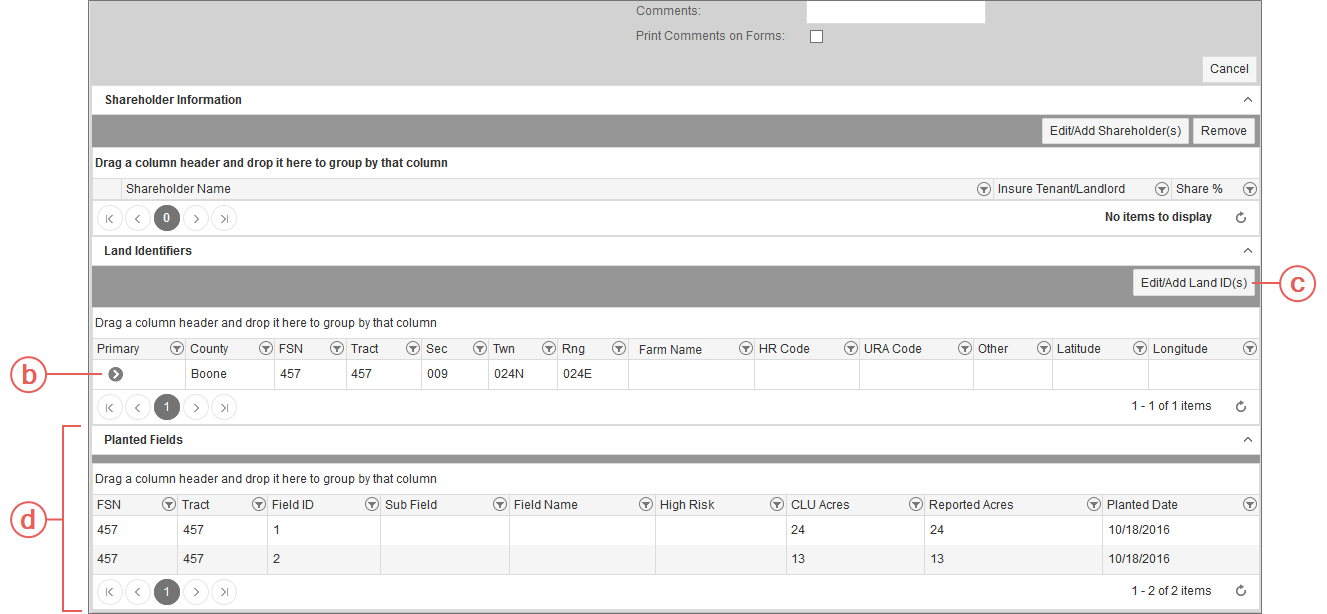
Task: Open filter for Planted Date column
Action: click(1249, 505)
